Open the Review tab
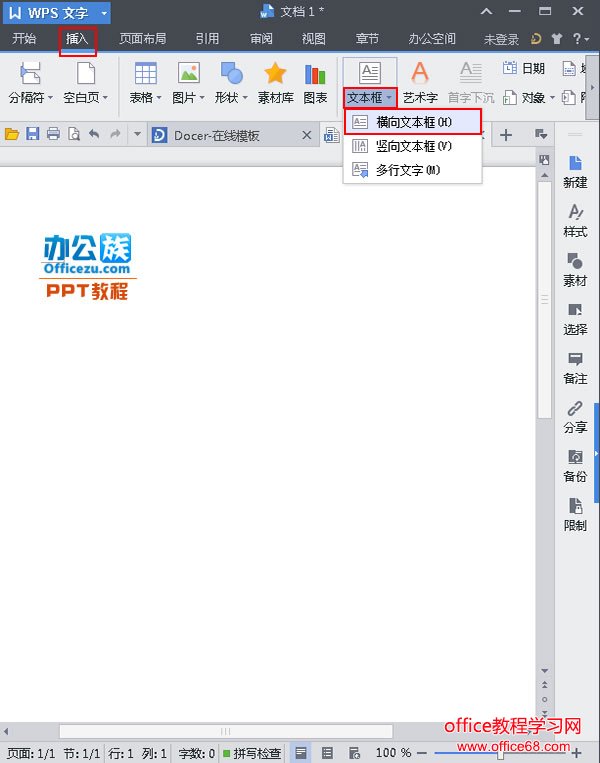The height and width of the screenshot is (763, 600). click(261, 38)
